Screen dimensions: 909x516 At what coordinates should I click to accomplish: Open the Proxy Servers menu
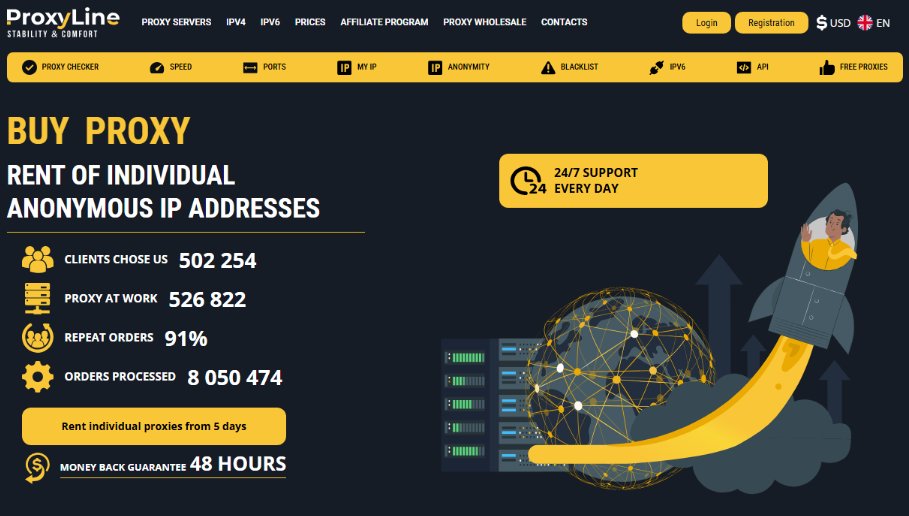click(x=176, y=22)
